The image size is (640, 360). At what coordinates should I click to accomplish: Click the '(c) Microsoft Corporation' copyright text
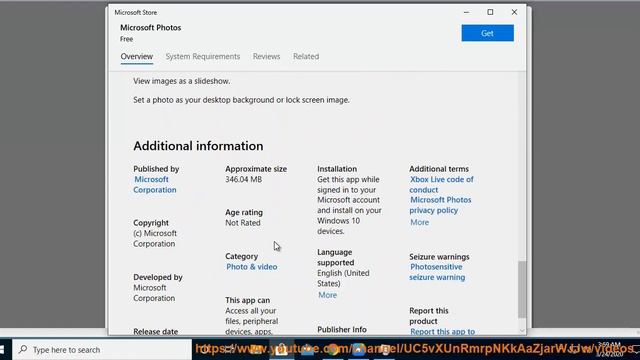tap(155, 238)
